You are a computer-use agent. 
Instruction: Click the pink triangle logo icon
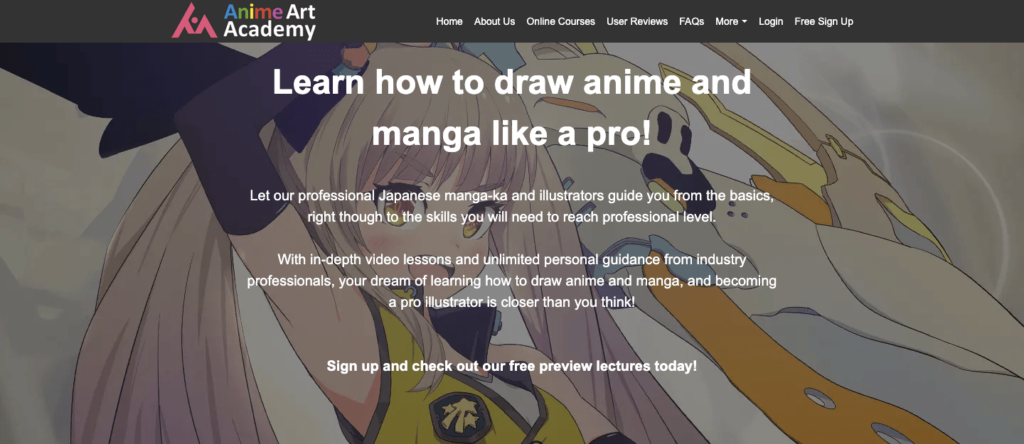tap(194, 21)
